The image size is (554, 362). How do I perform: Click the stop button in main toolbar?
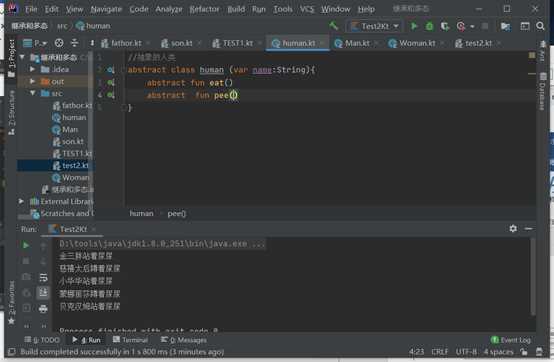[x=485, y=26]
